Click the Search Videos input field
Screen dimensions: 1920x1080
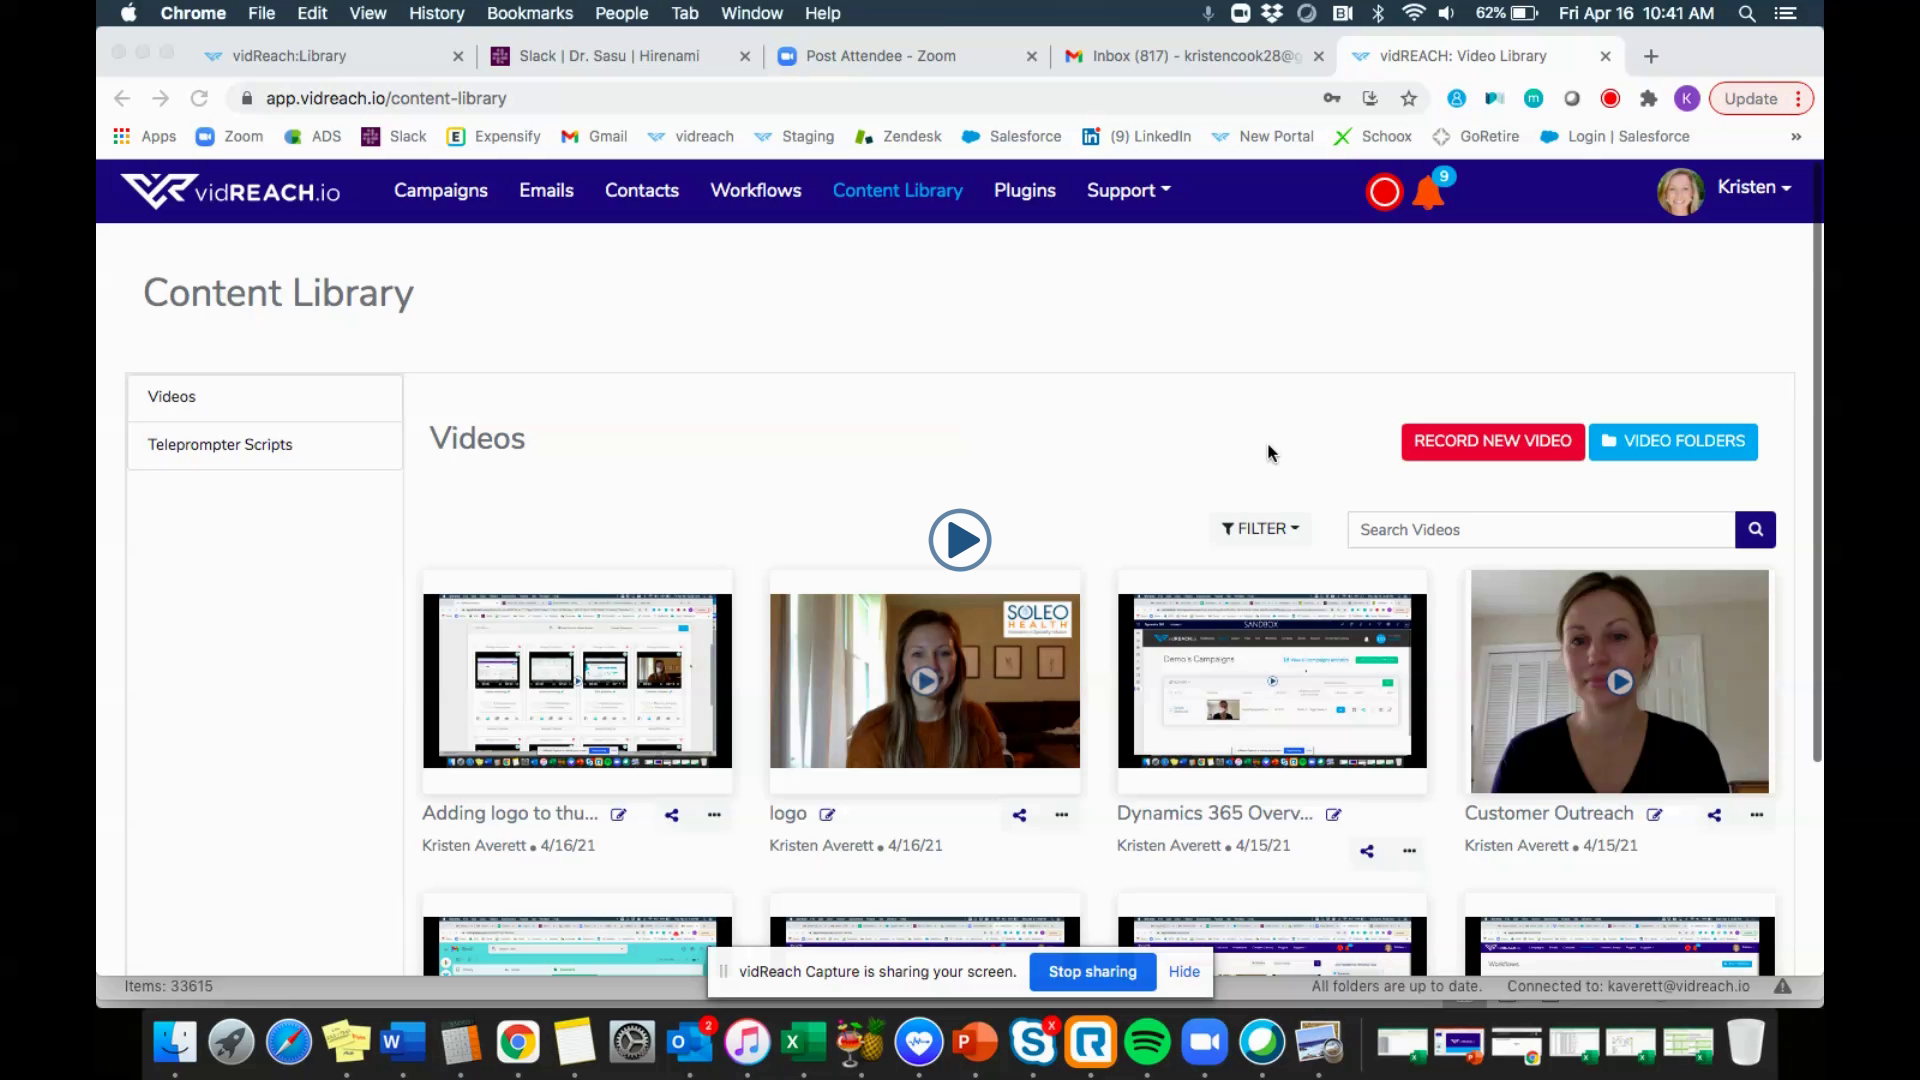(1540, 530)
